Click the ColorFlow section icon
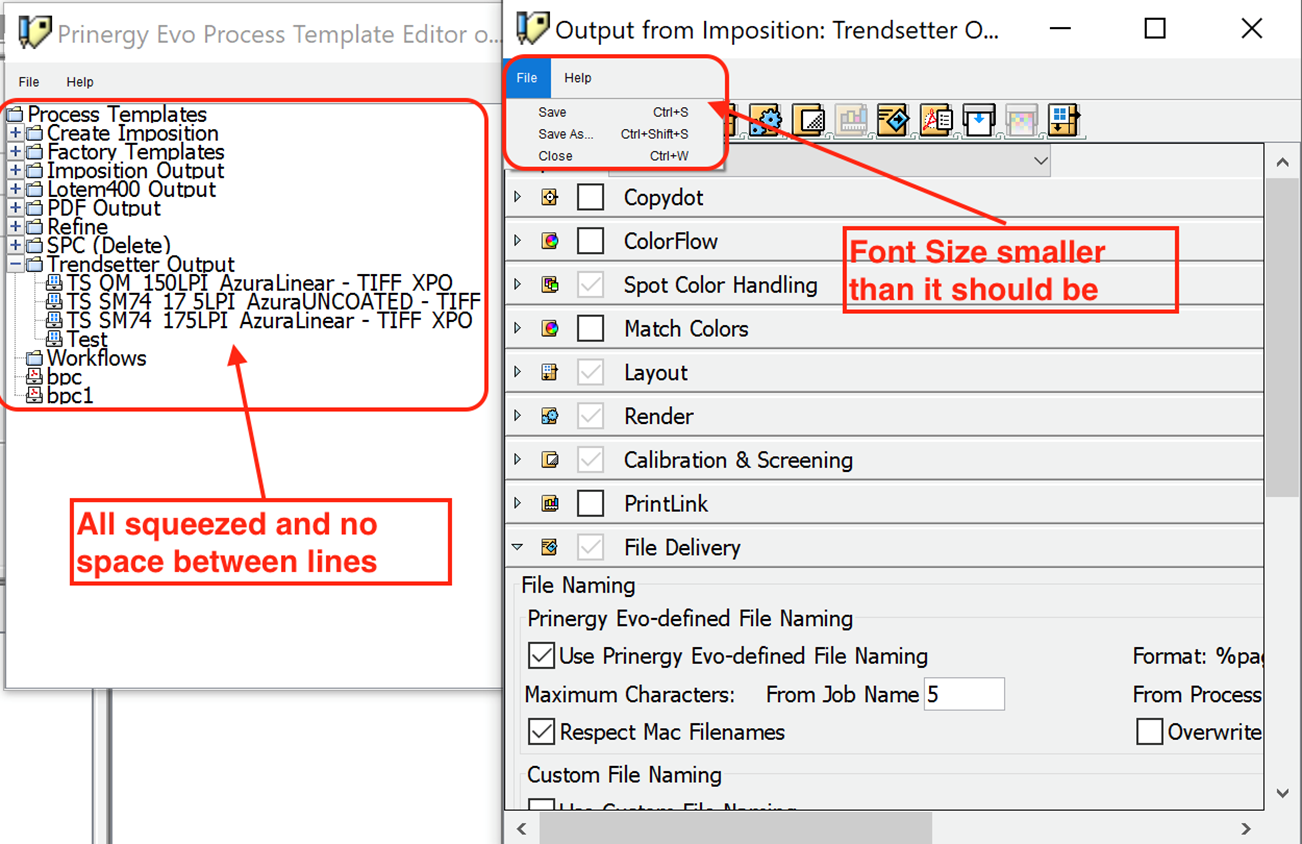The height and width of the screenshot is (844, 1302). click(x=549, y=241)
